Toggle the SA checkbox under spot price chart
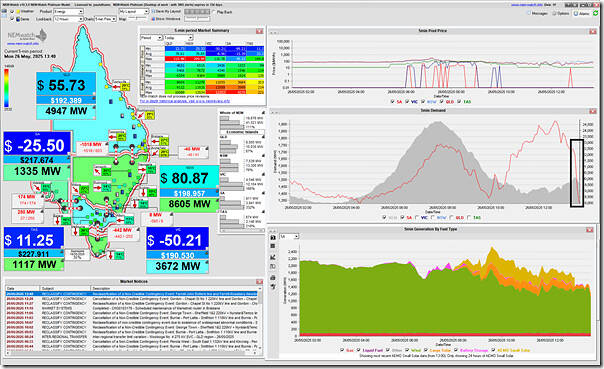The height and width of the screenshot is (369, 604). click(393, 102)
